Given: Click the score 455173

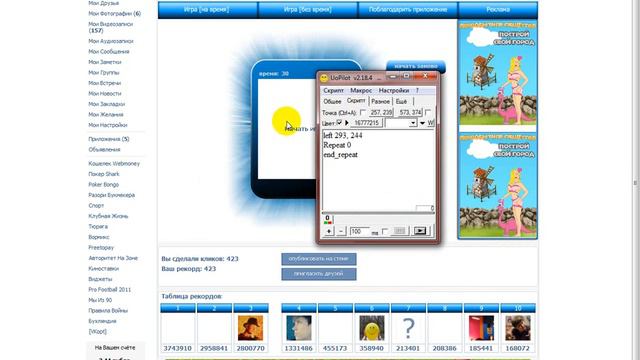Looking at the screenshot, I should tap(335, 349).
